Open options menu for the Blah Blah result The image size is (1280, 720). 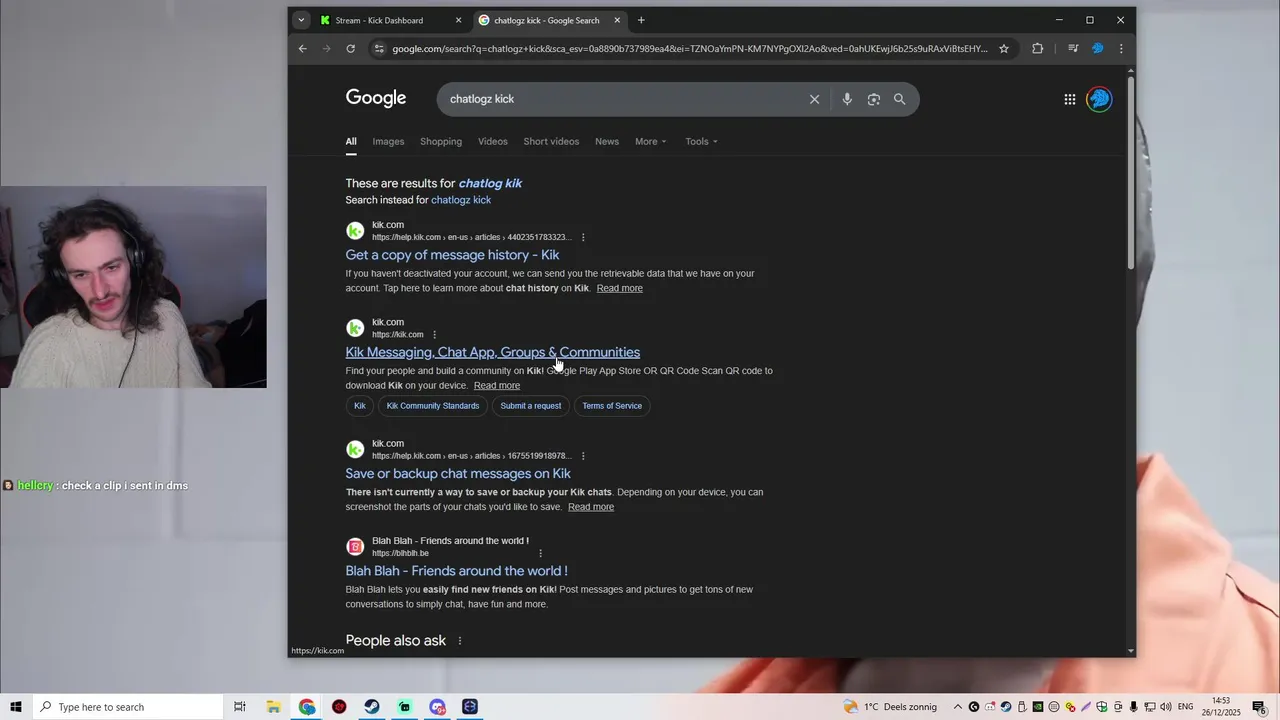pos(541,553)
